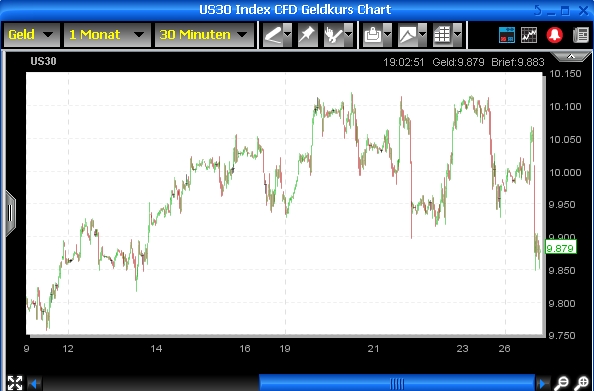
Task: Open the Geld price type dropdown
Action: 31,35
